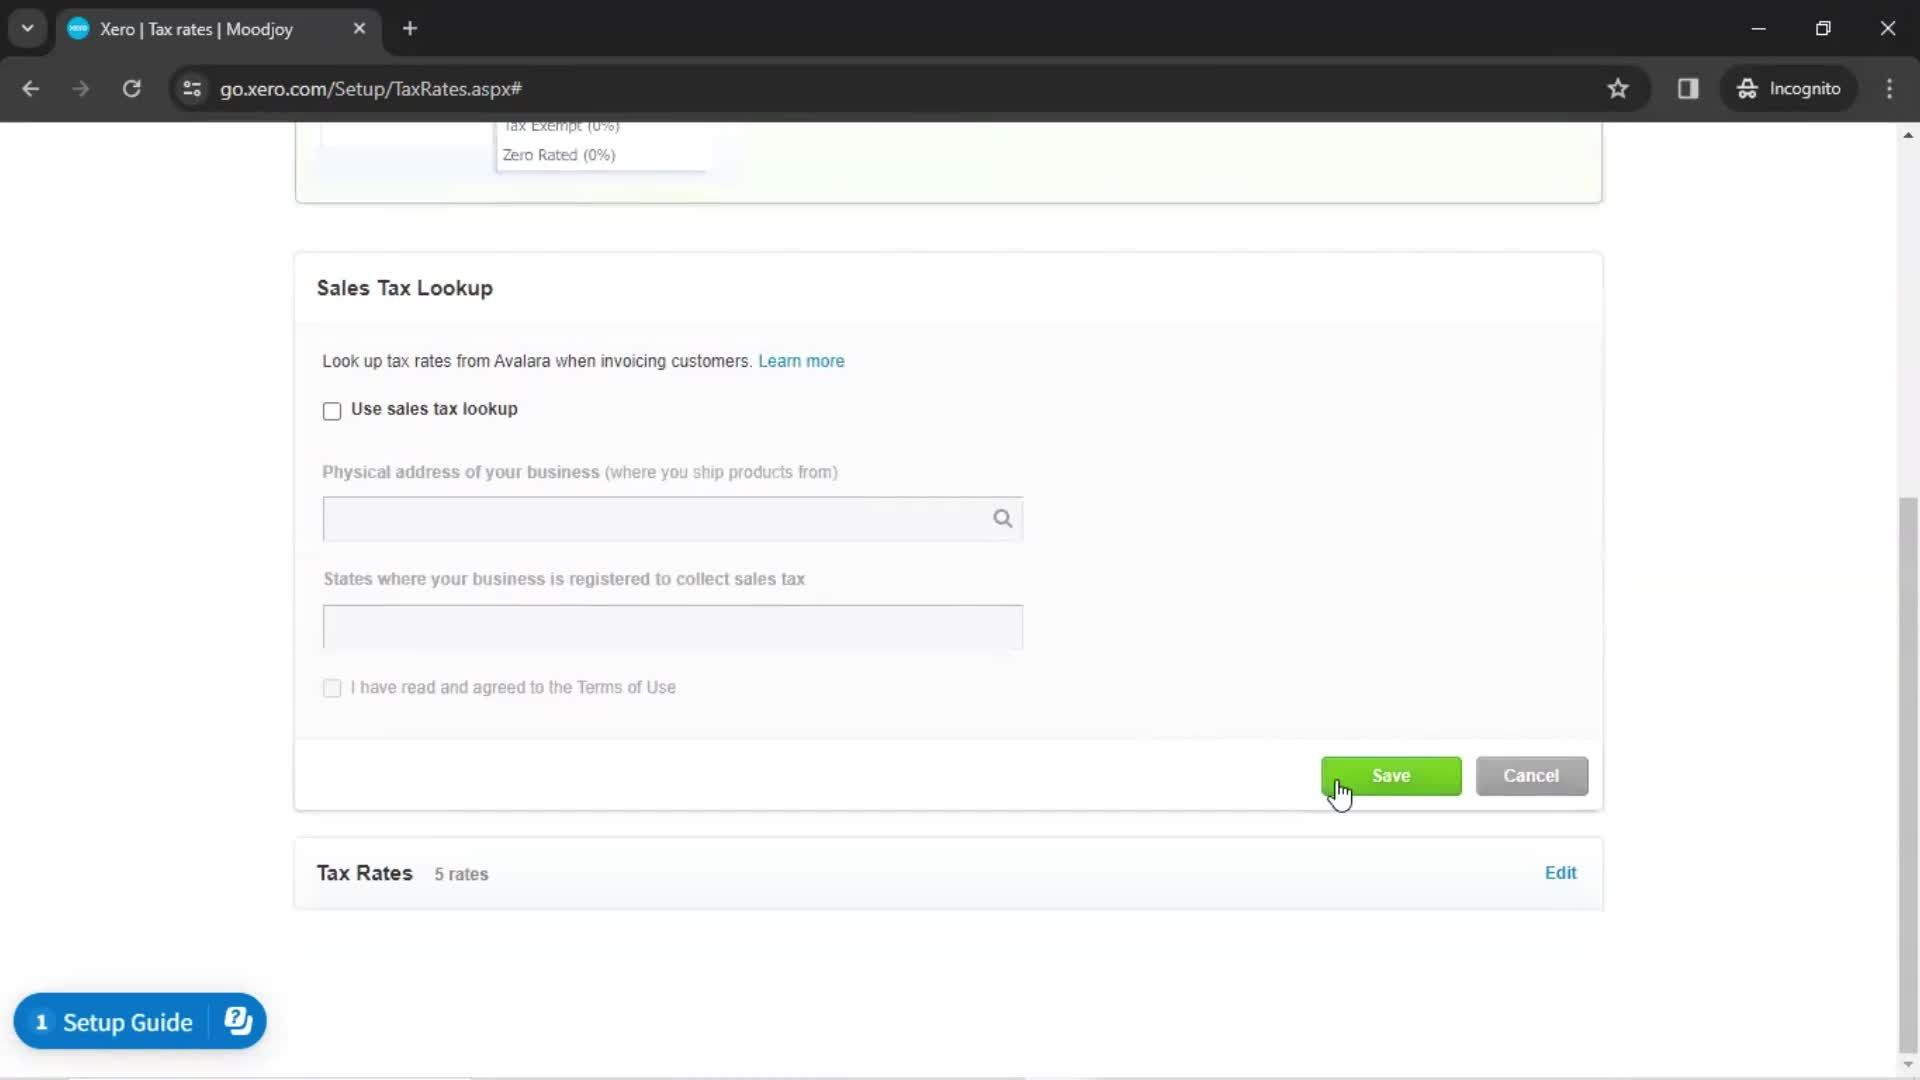Tick the Terms of Use agreement checkbox
1920x1080 pixels.
[x=332, y=688]
